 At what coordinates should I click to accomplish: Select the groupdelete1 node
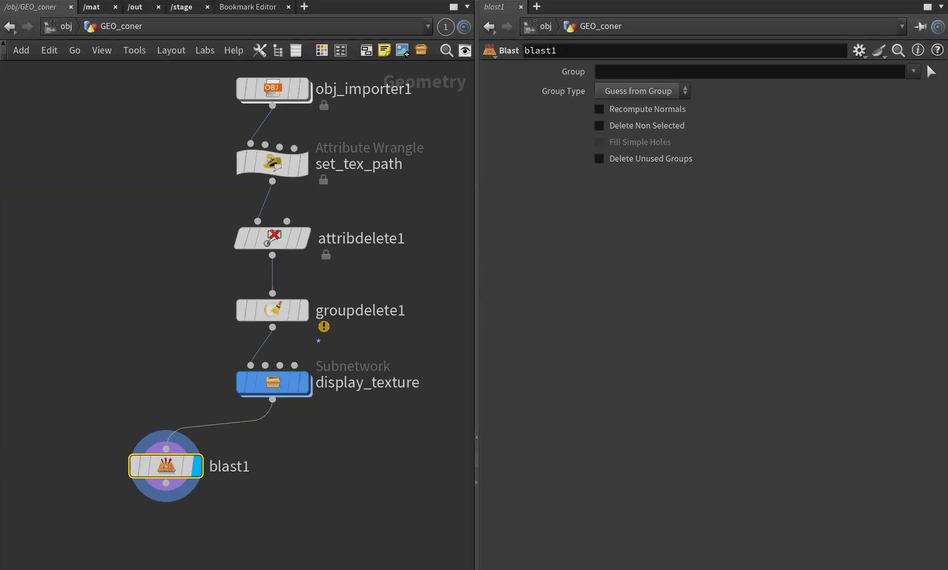pyautogui.click(x=272, y=310)
